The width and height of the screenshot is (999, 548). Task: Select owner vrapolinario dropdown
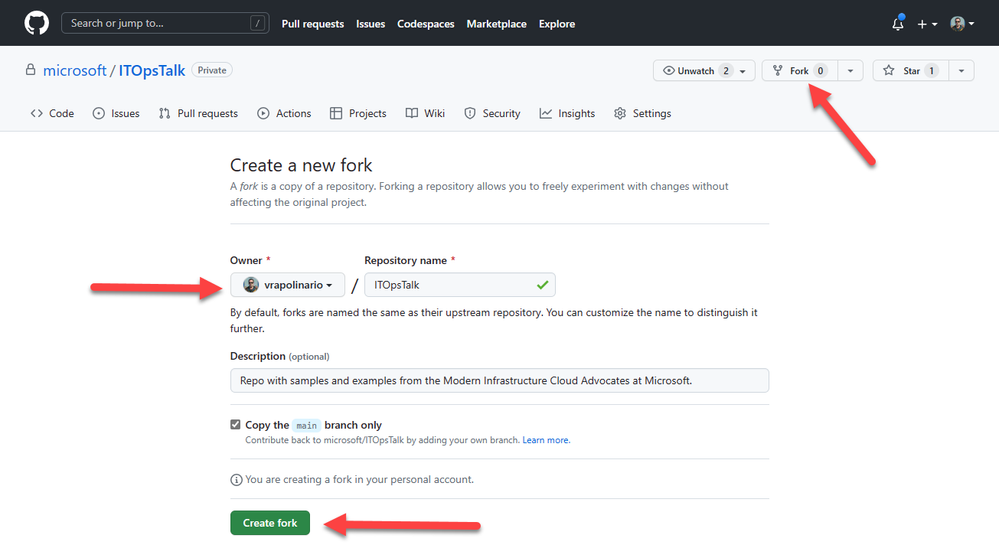[288, 285]
